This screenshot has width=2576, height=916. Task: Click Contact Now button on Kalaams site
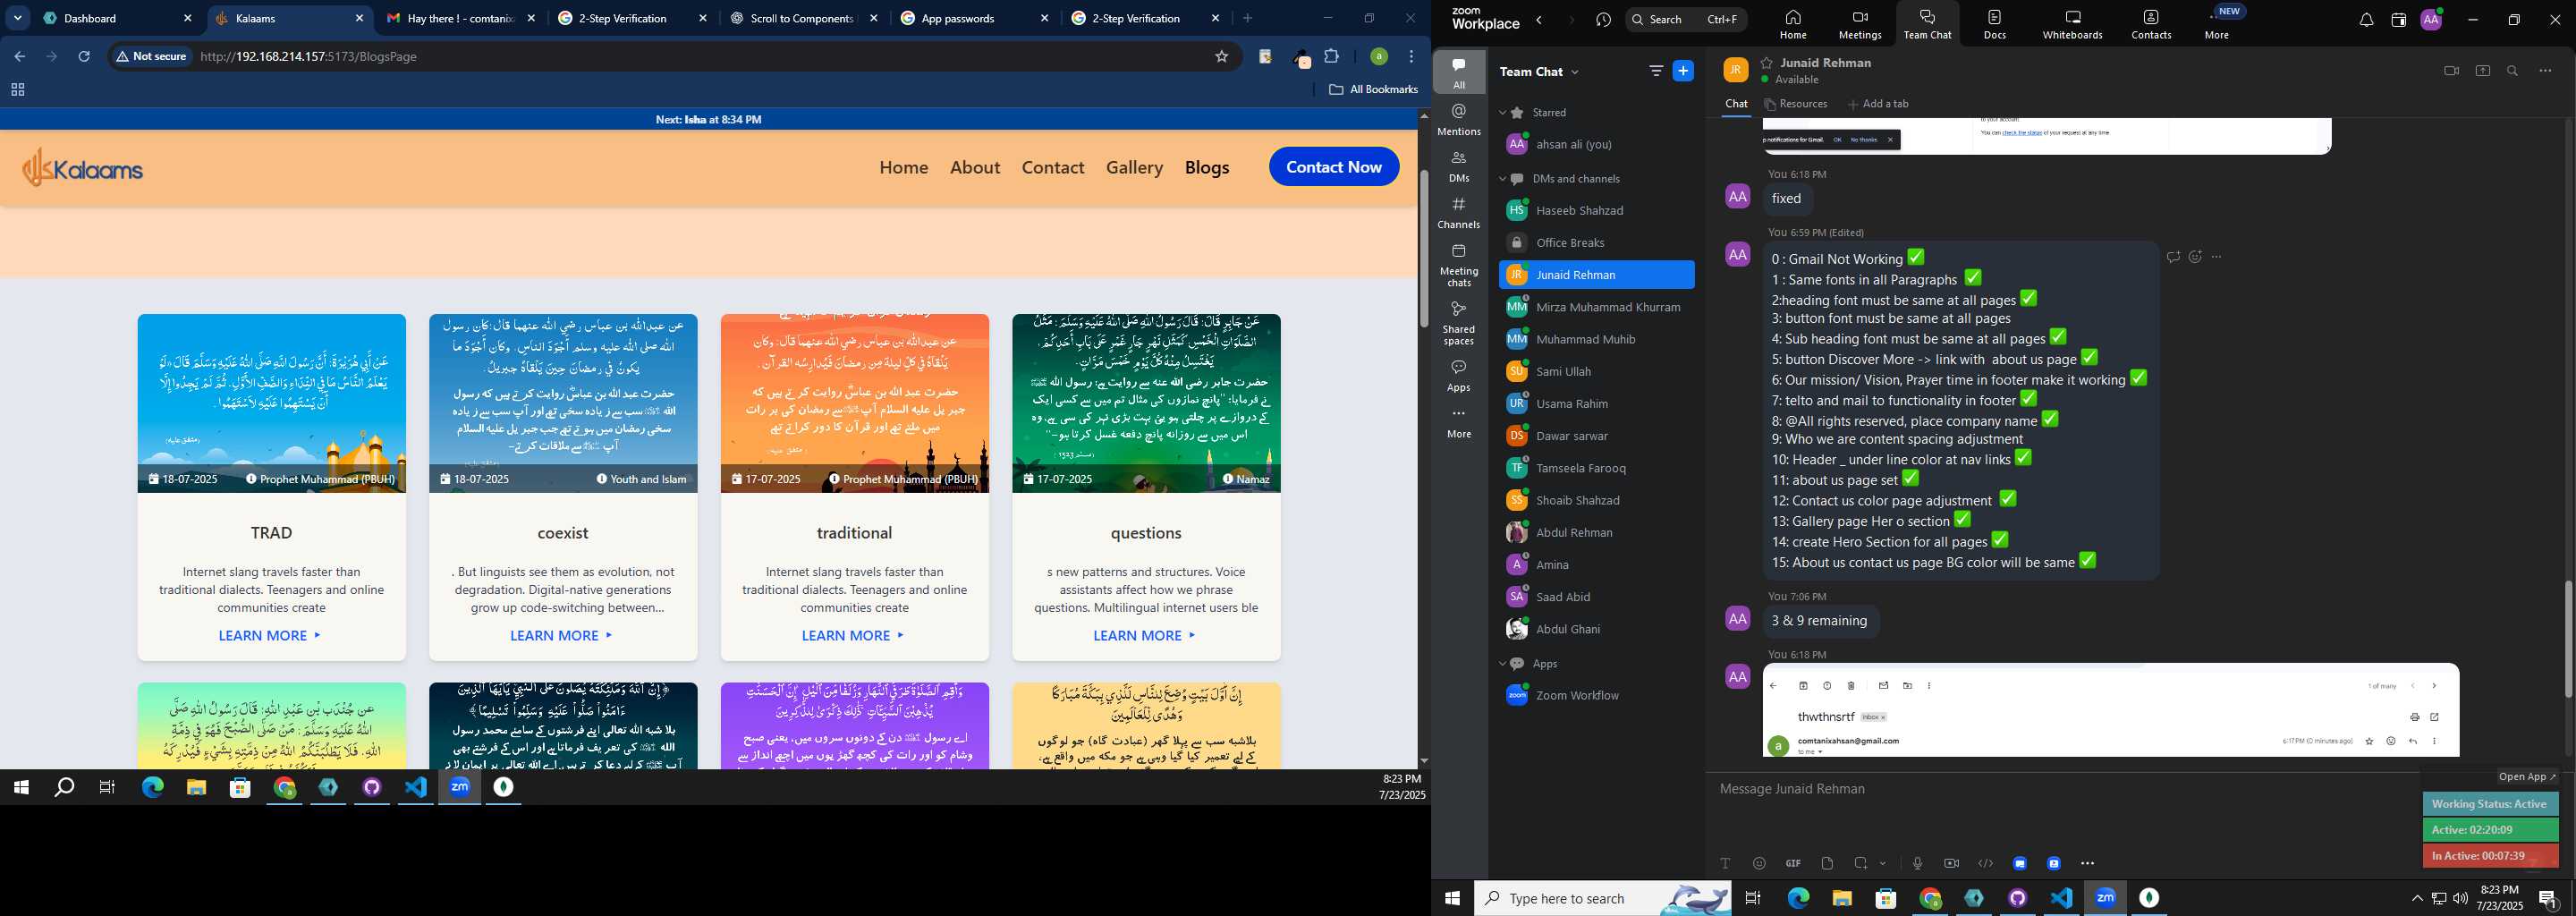point(1334,167)
